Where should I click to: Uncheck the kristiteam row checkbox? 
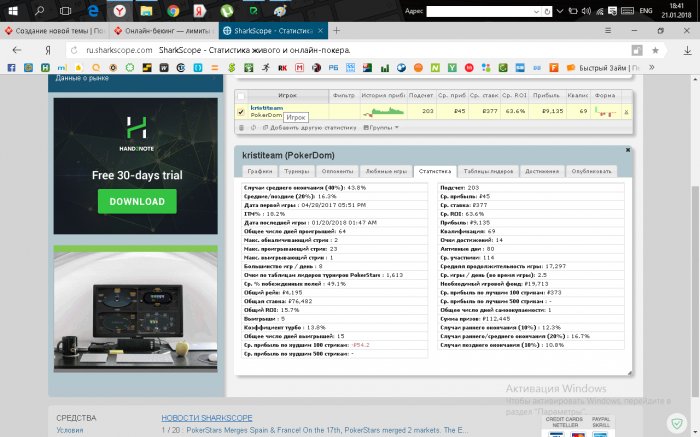point(241,112)
